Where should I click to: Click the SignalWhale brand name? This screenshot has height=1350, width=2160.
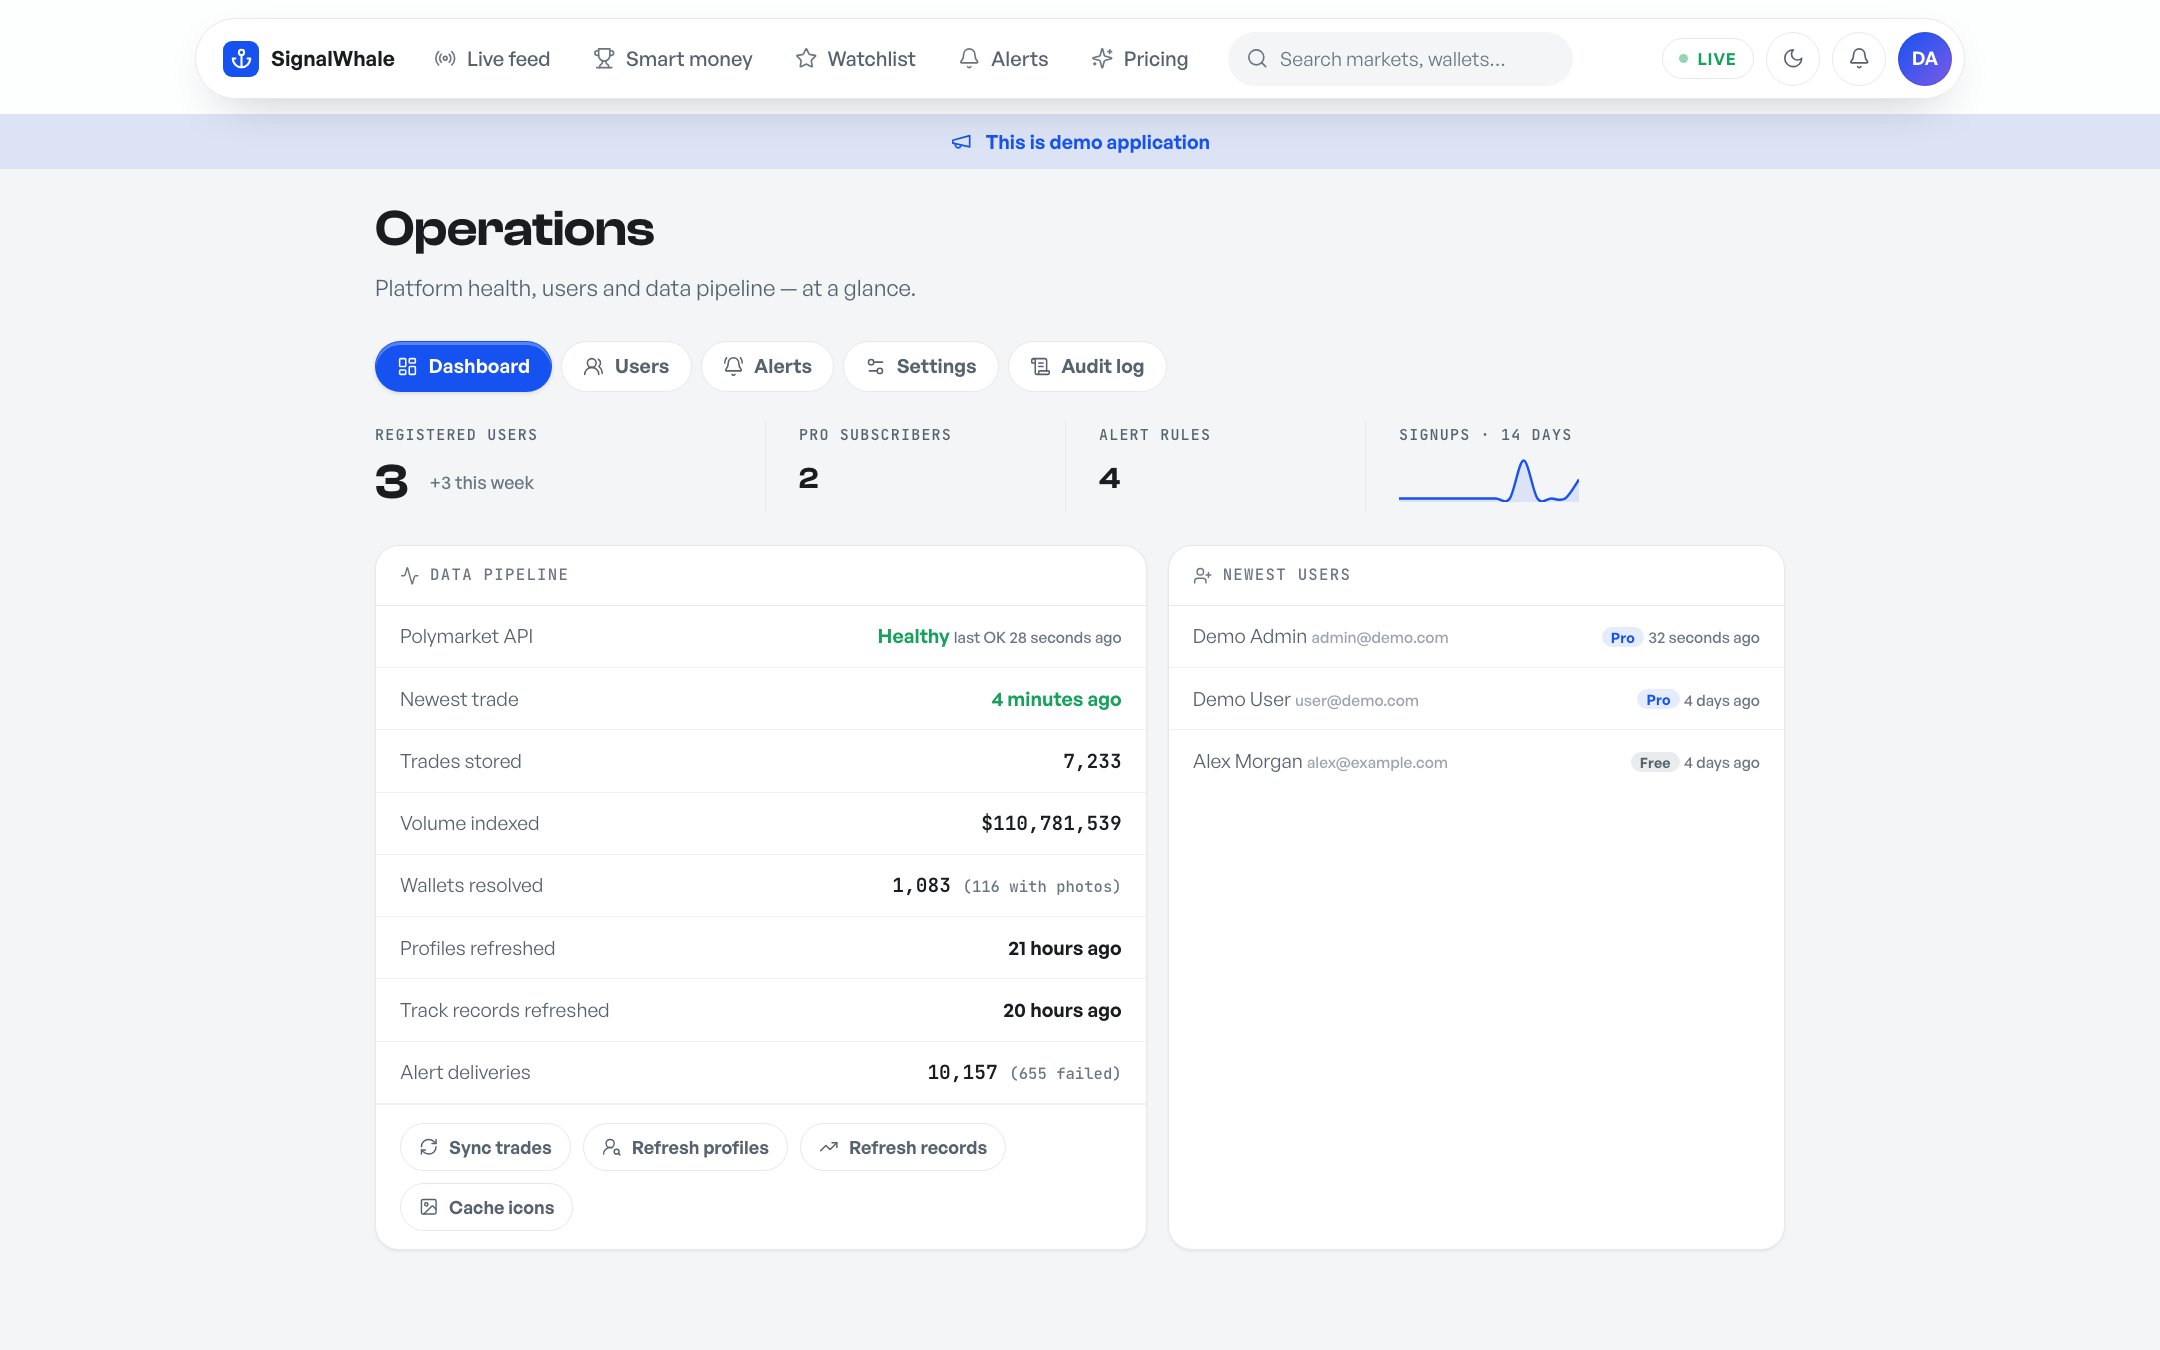(x=333, y=59)
